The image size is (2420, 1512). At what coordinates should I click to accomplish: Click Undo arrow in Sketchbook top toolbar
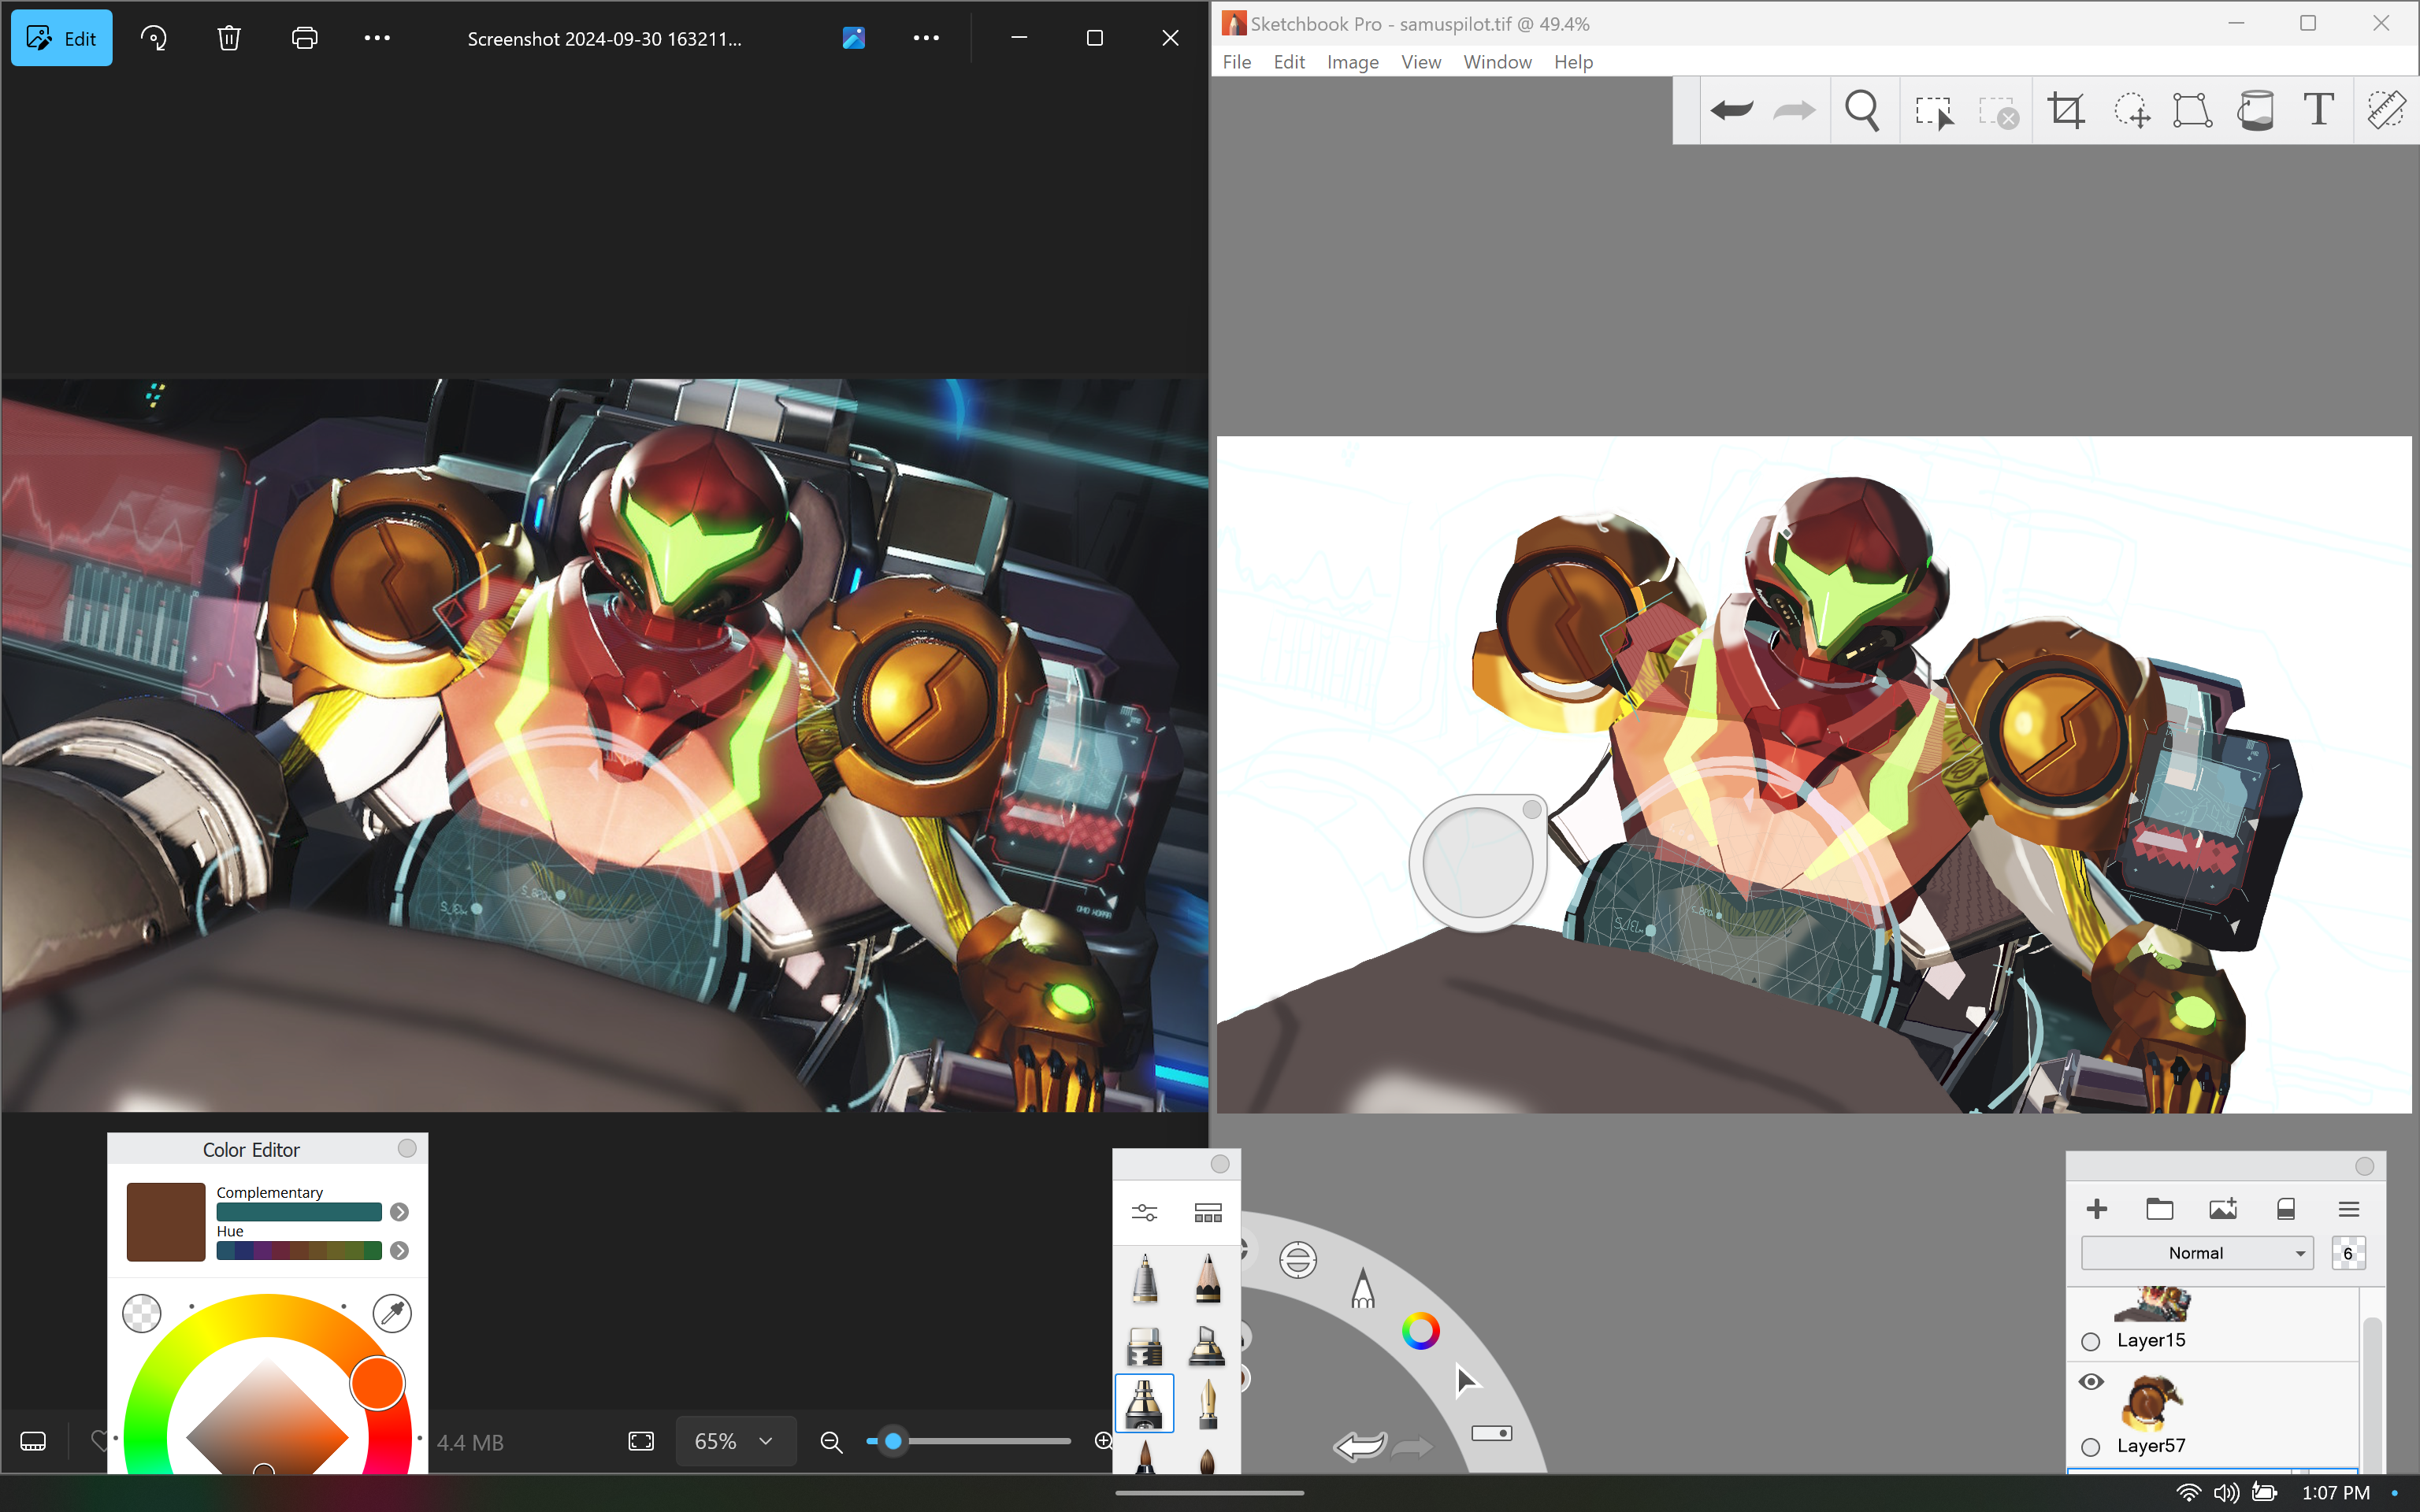pyautogui.click(x=1731, y=110)
